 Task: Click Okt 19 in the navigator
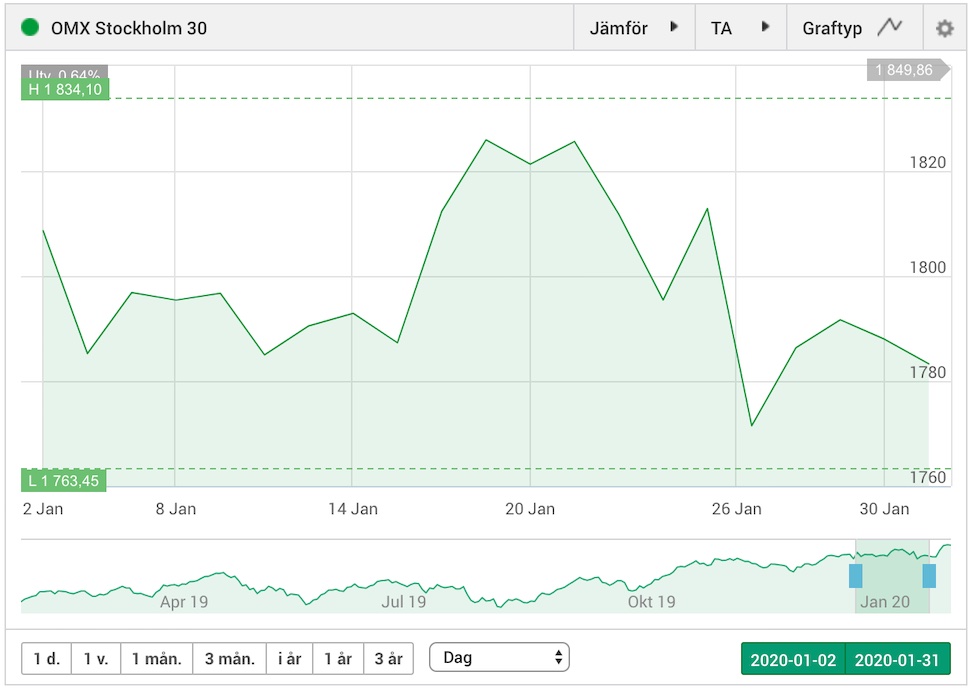click(651, 602)
